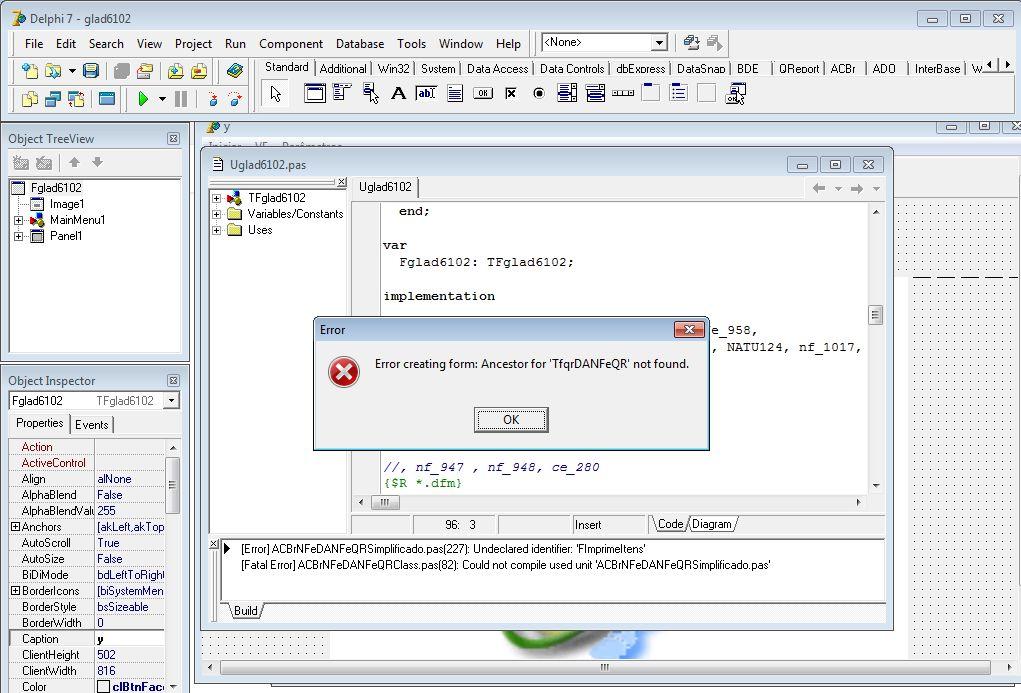This screenshot has height=693, width=1021.
Task: Select the Label component icon
Action: 399,93
